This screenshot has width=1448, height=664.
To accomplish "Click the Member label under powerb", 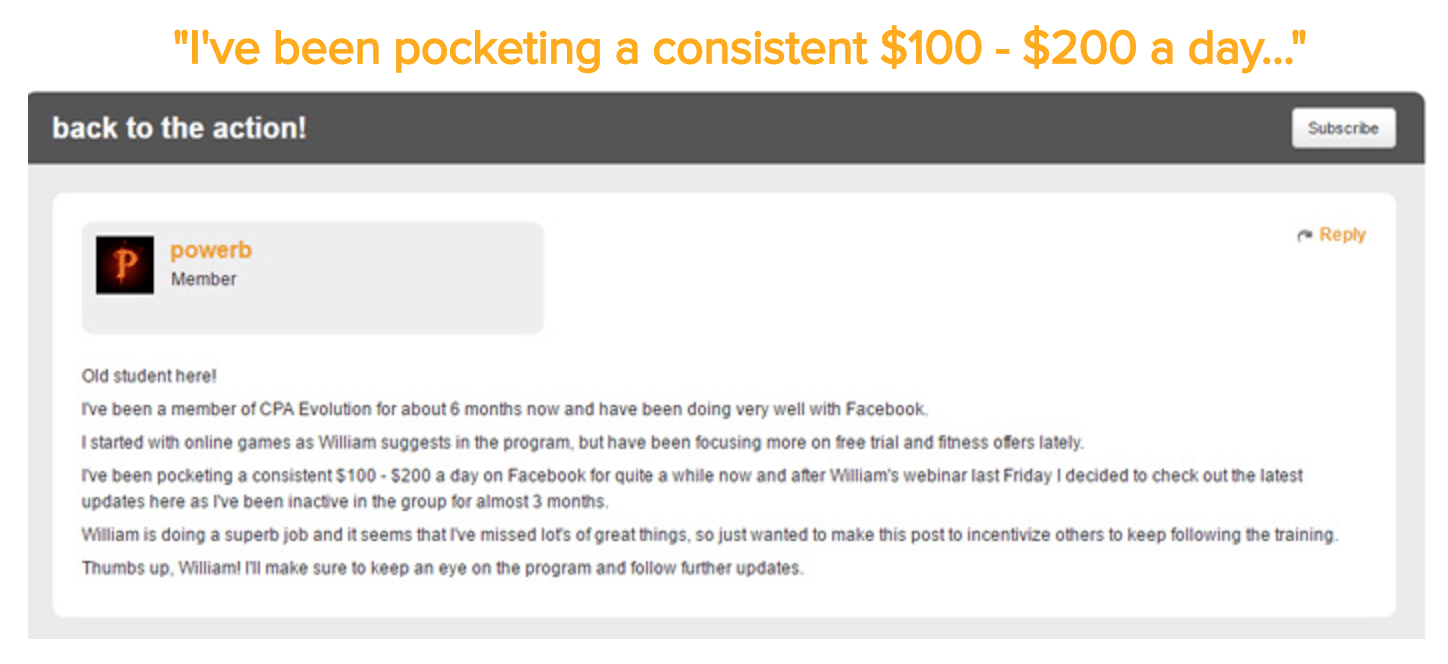I will tap(203, 280).
